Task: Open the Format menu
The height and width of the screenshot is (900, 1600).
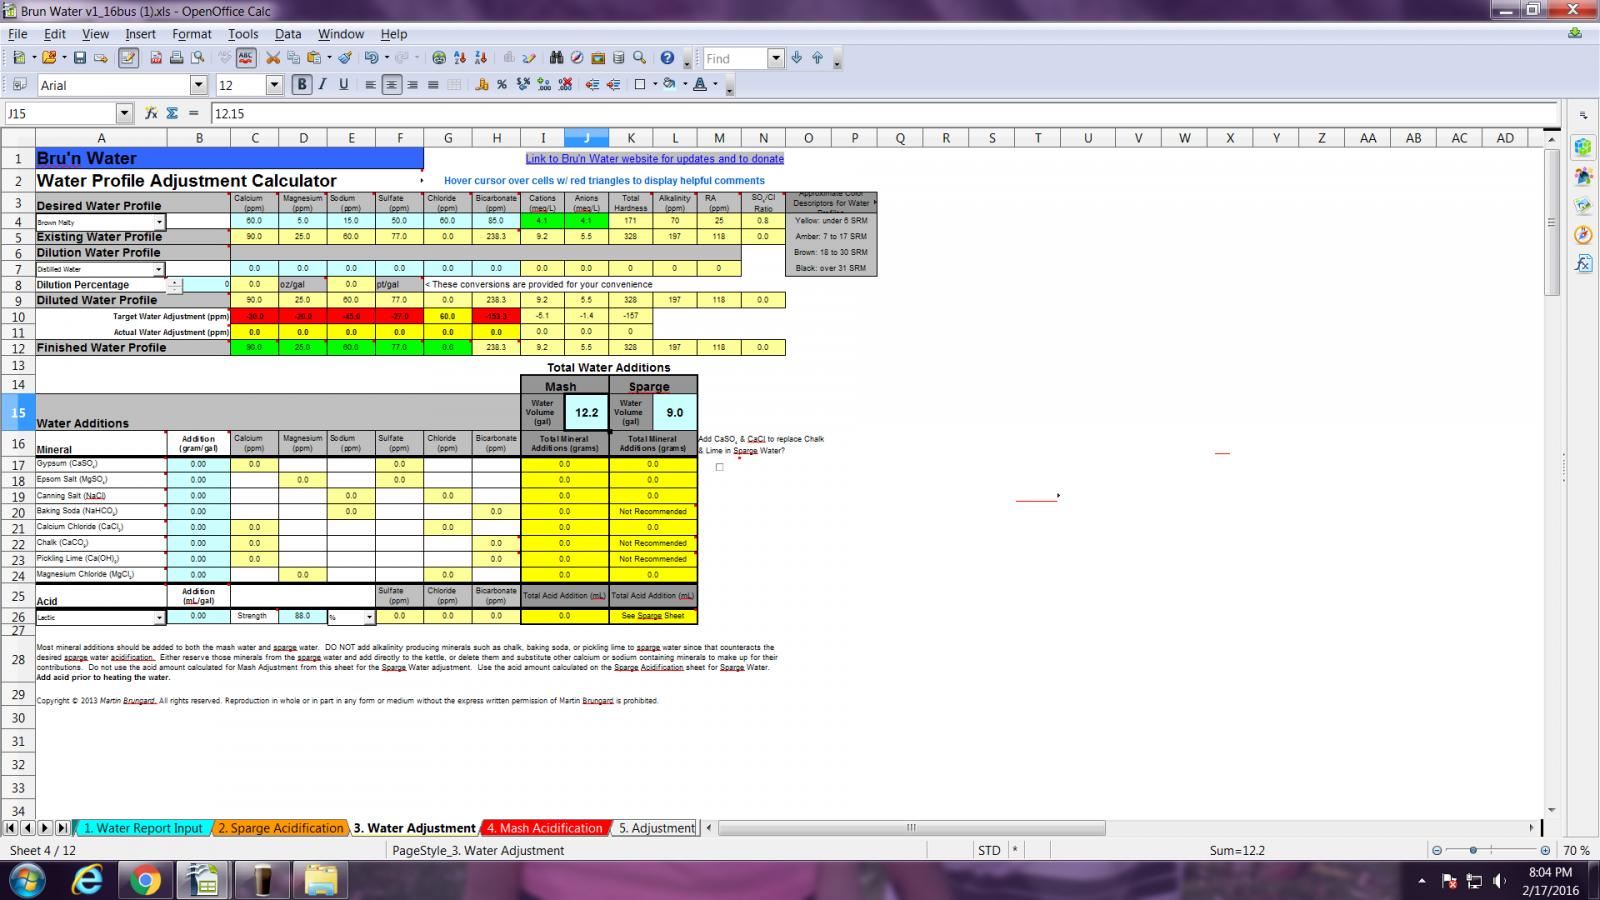Action: click(192, 34)
